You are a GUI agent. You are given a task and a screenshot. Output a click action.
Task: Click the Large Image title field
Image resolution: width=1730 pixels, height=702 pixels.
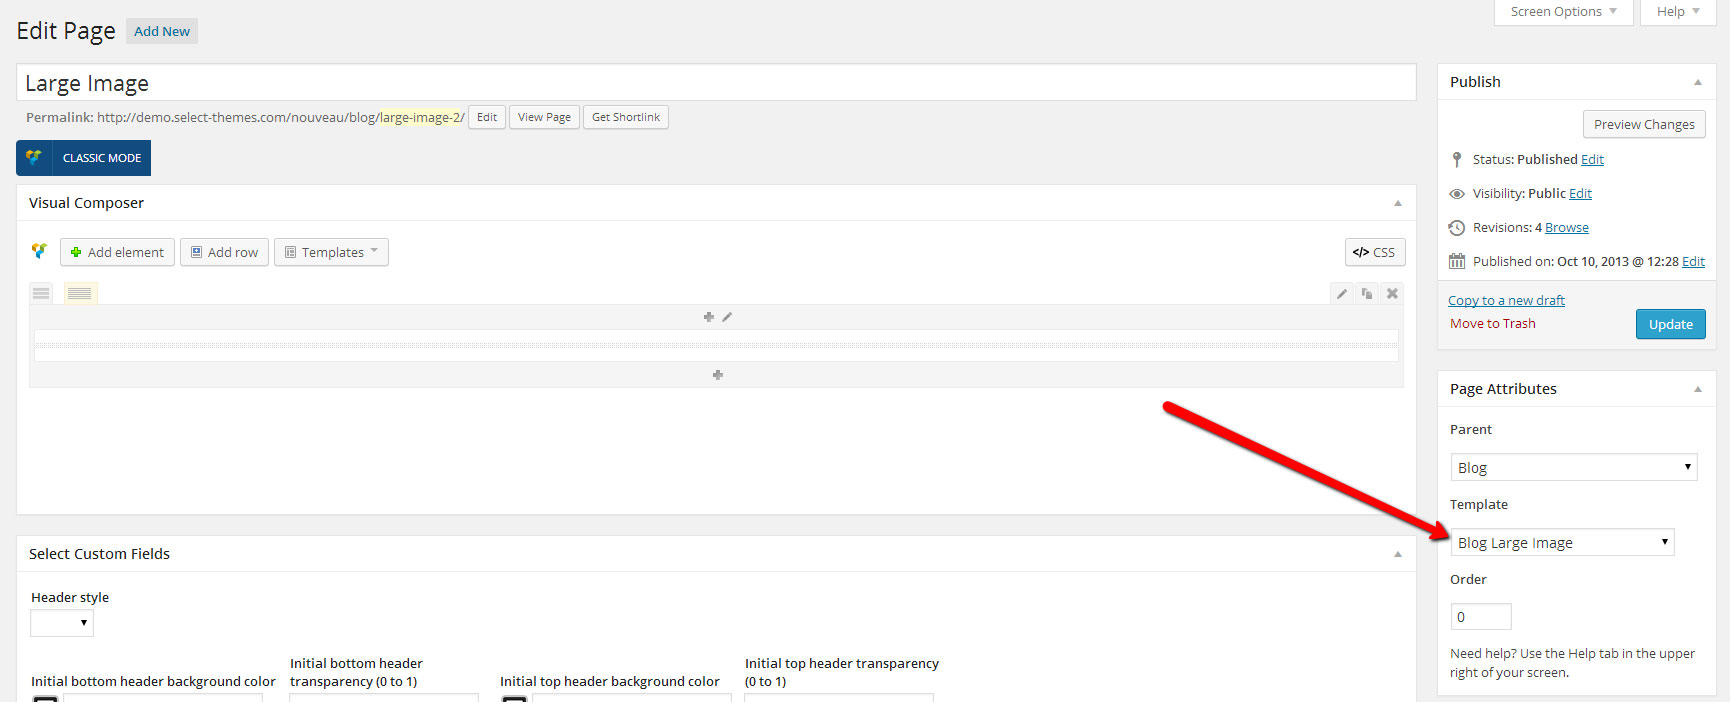tap(715, 83)
